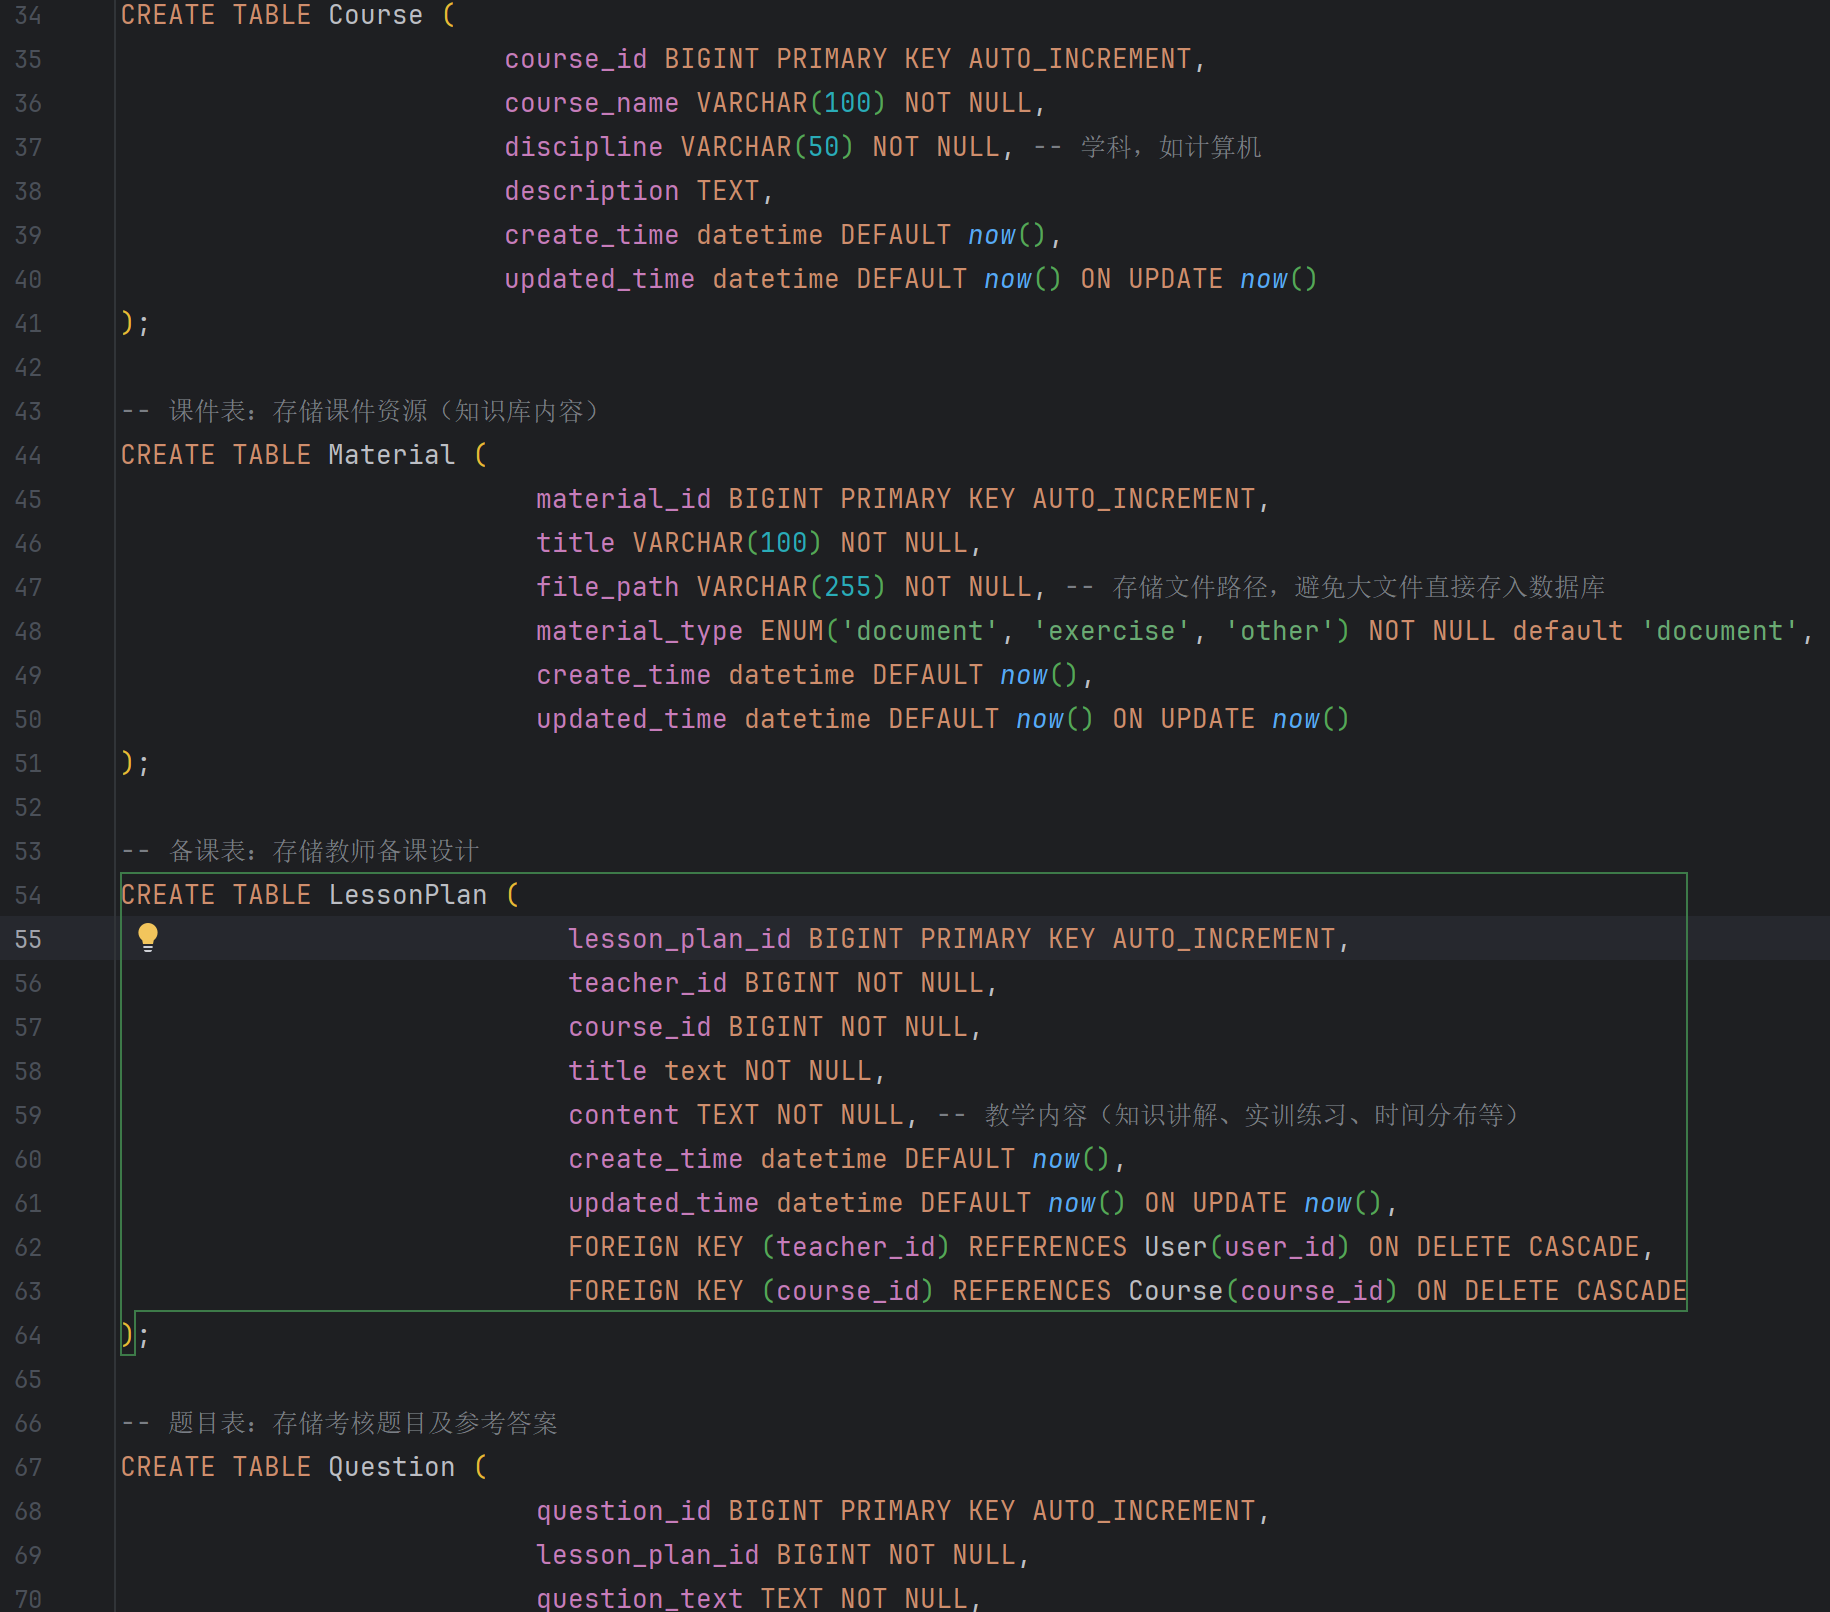Click title text column on line 58
The image size is (1830, 1612).
(648, 1071)
